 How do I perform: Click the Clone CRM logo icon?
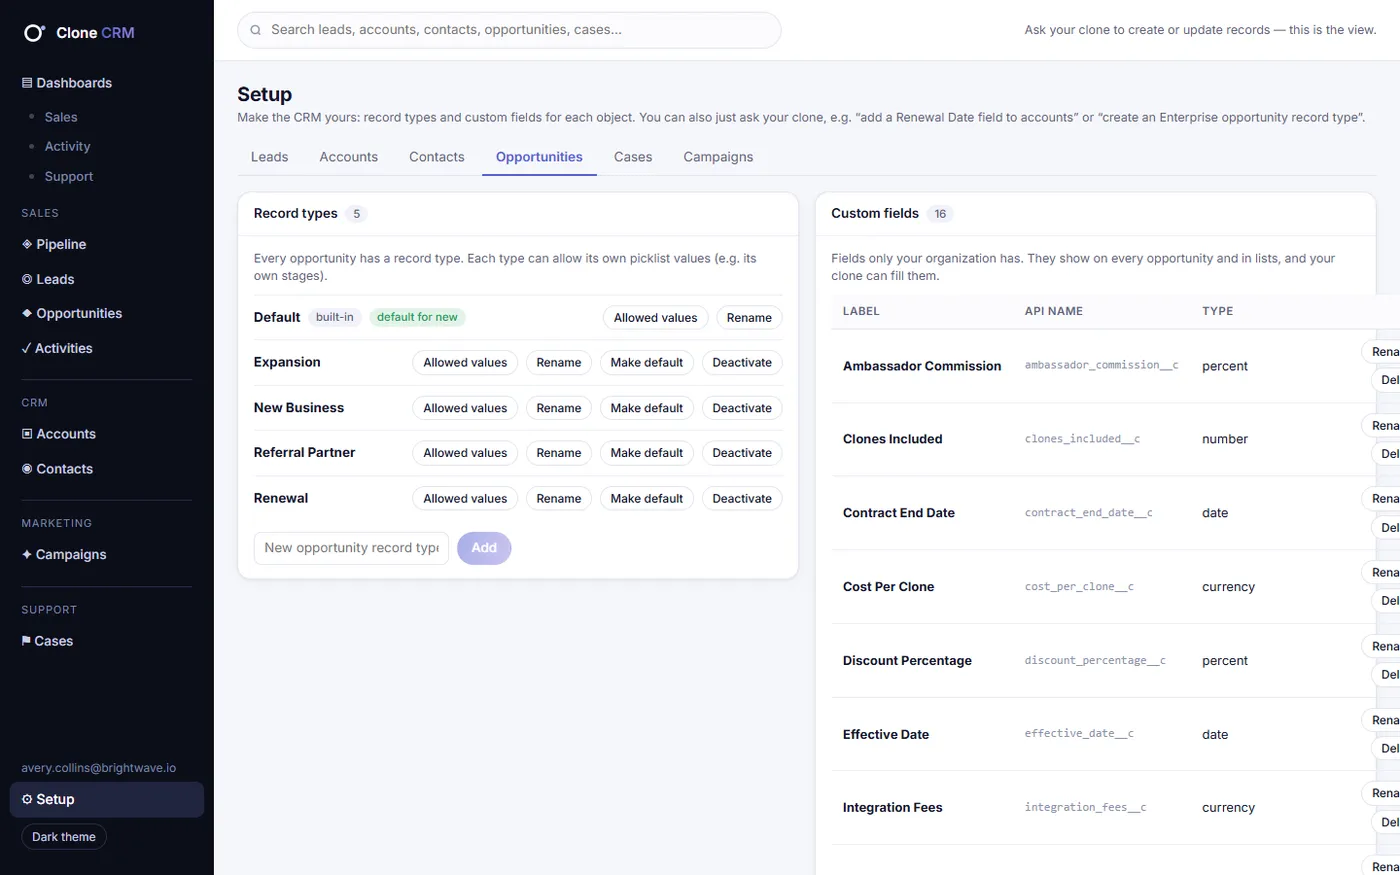click(x=34, y=33)
